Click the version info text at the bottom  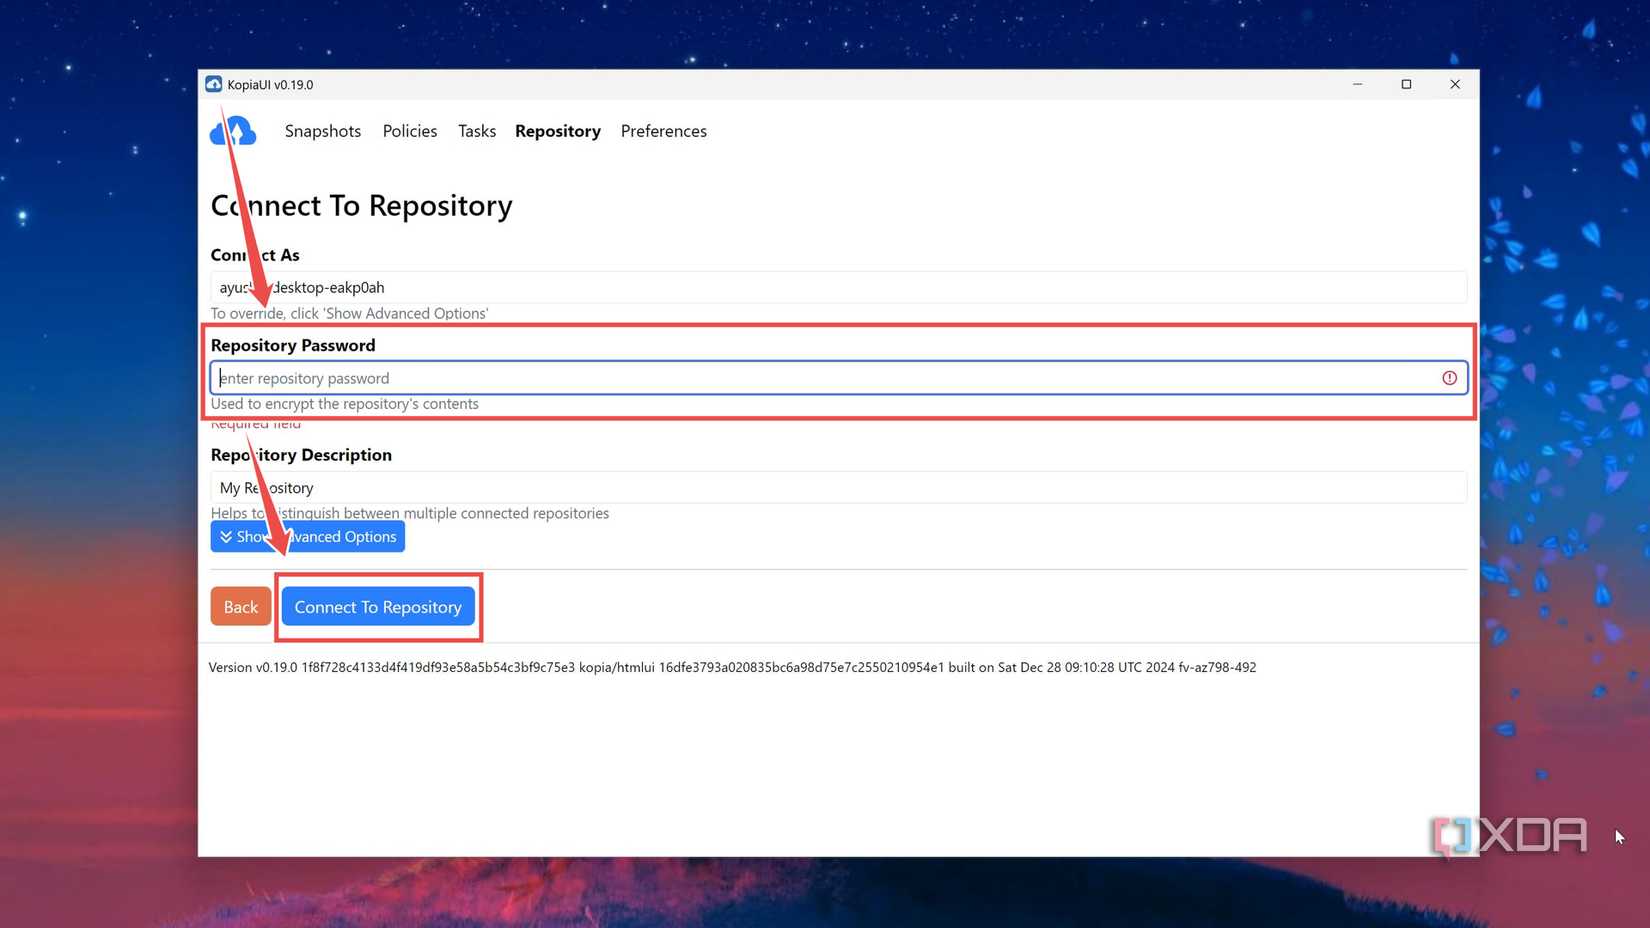(x=732, y=667)
